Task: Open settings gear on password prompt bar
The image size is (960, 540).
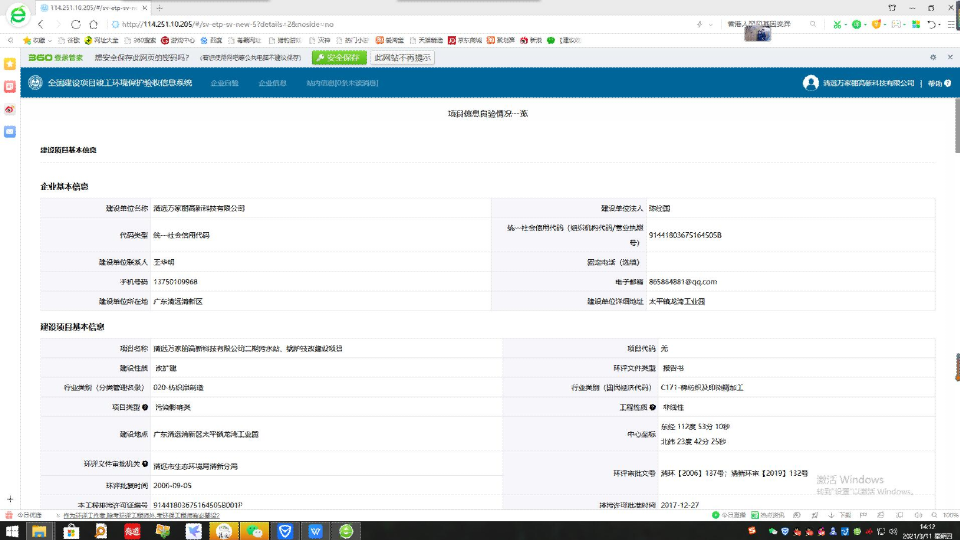Action: pos(934,58)
